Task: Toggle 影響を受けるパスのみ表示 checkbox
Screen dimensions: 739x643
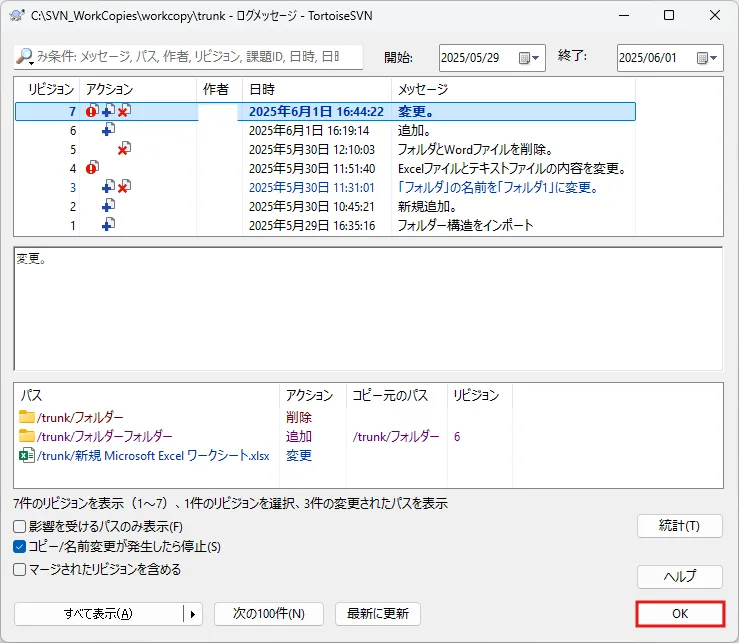Action: (x=19, y=526)
